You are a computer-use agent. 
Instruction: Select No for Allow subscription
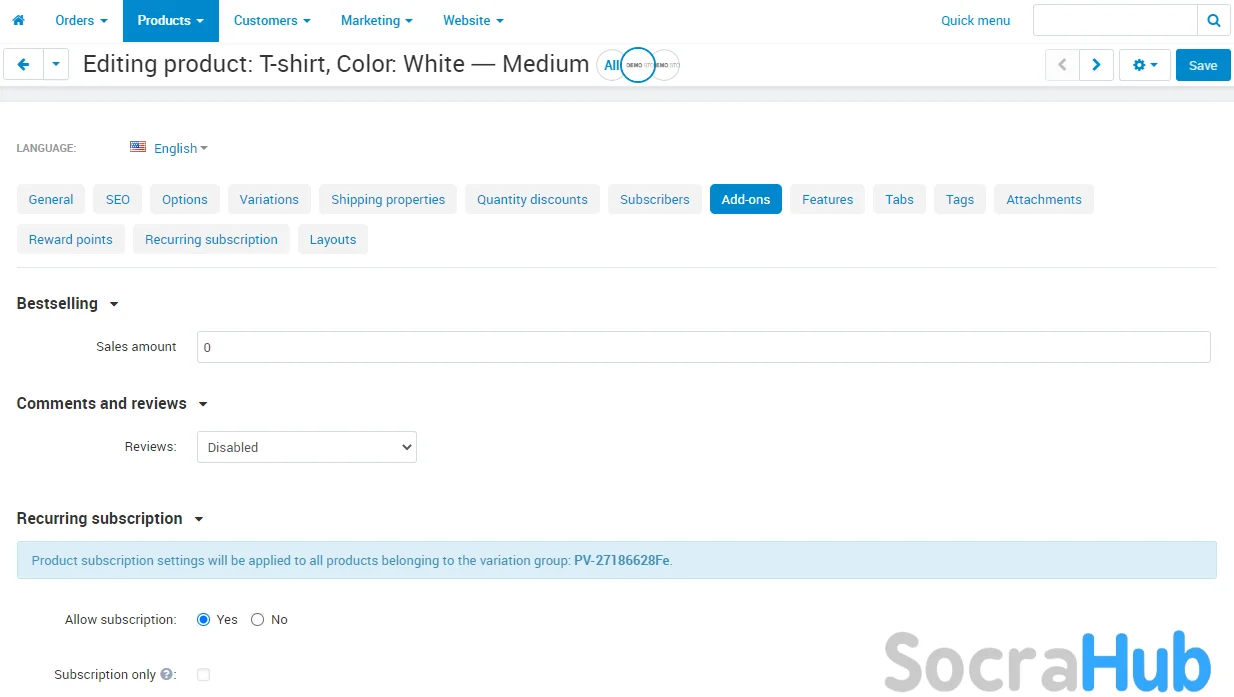click(258, 620)
